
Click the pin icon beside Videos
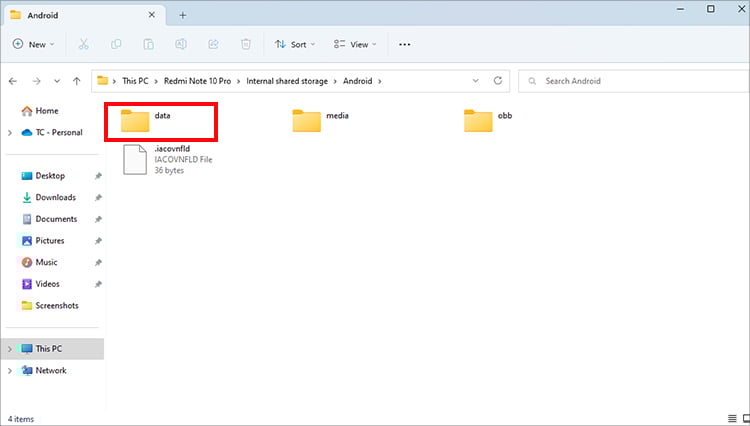pyautogui.click(x=98, y=284)
